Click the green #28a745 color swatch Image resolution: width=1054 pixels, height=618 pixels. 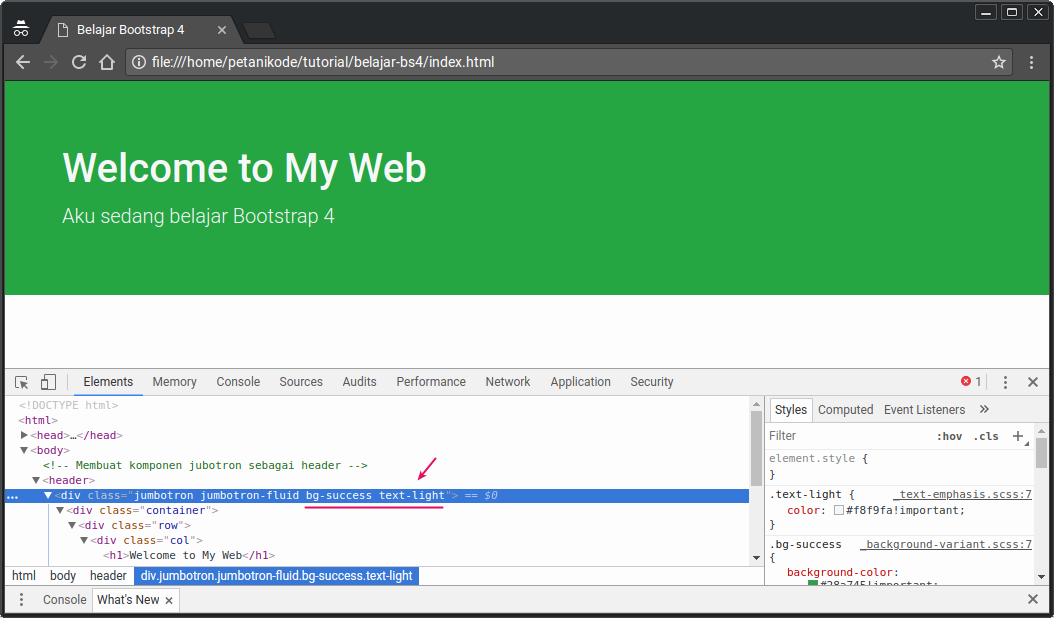tap(812, 581)
